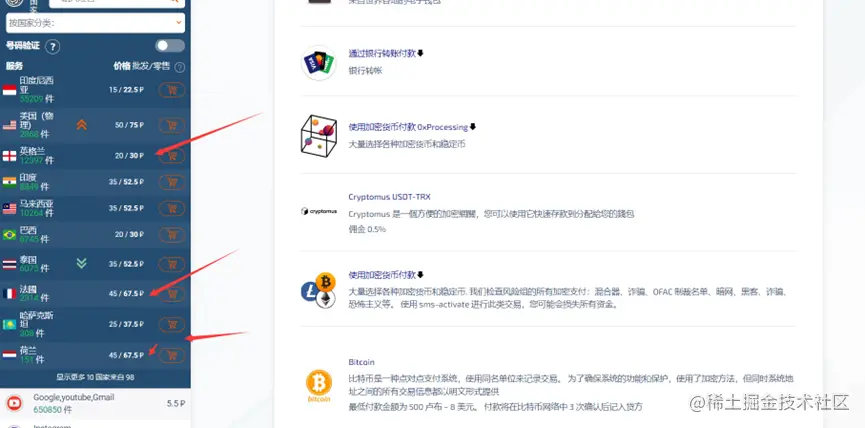
Task: Click the cart icon for England
Action: coord(172,156)
